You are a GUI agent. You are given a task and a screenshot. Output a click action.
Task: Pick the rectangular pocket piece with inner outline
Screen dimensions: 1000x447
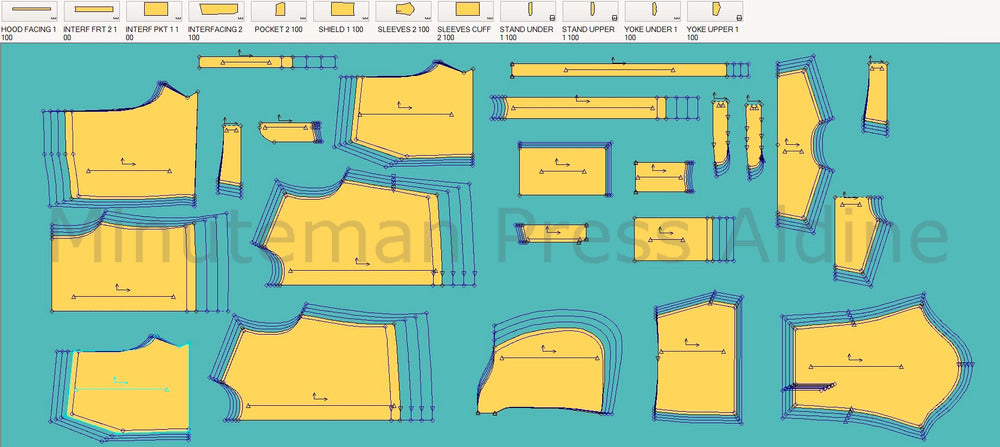(x=563, y=170)
